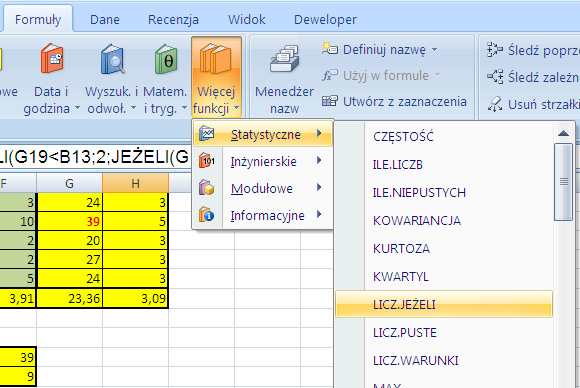Open the Inżynierskie submenu
The width and height of the screenshot is (580, 388).
(x=263, y=161)
